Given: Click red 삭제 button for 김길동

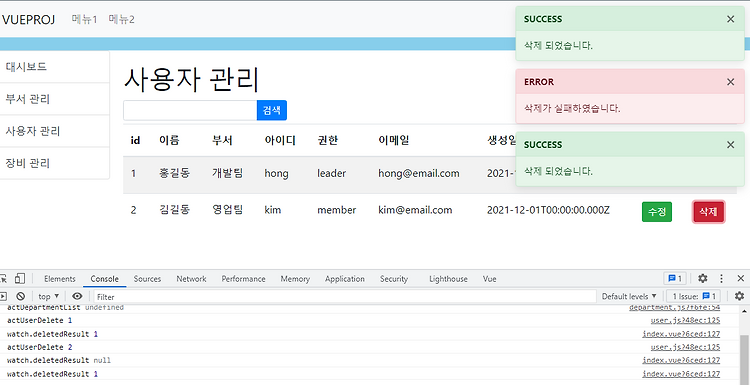Looking at the screenshot, I should click(x=709, y=212).
